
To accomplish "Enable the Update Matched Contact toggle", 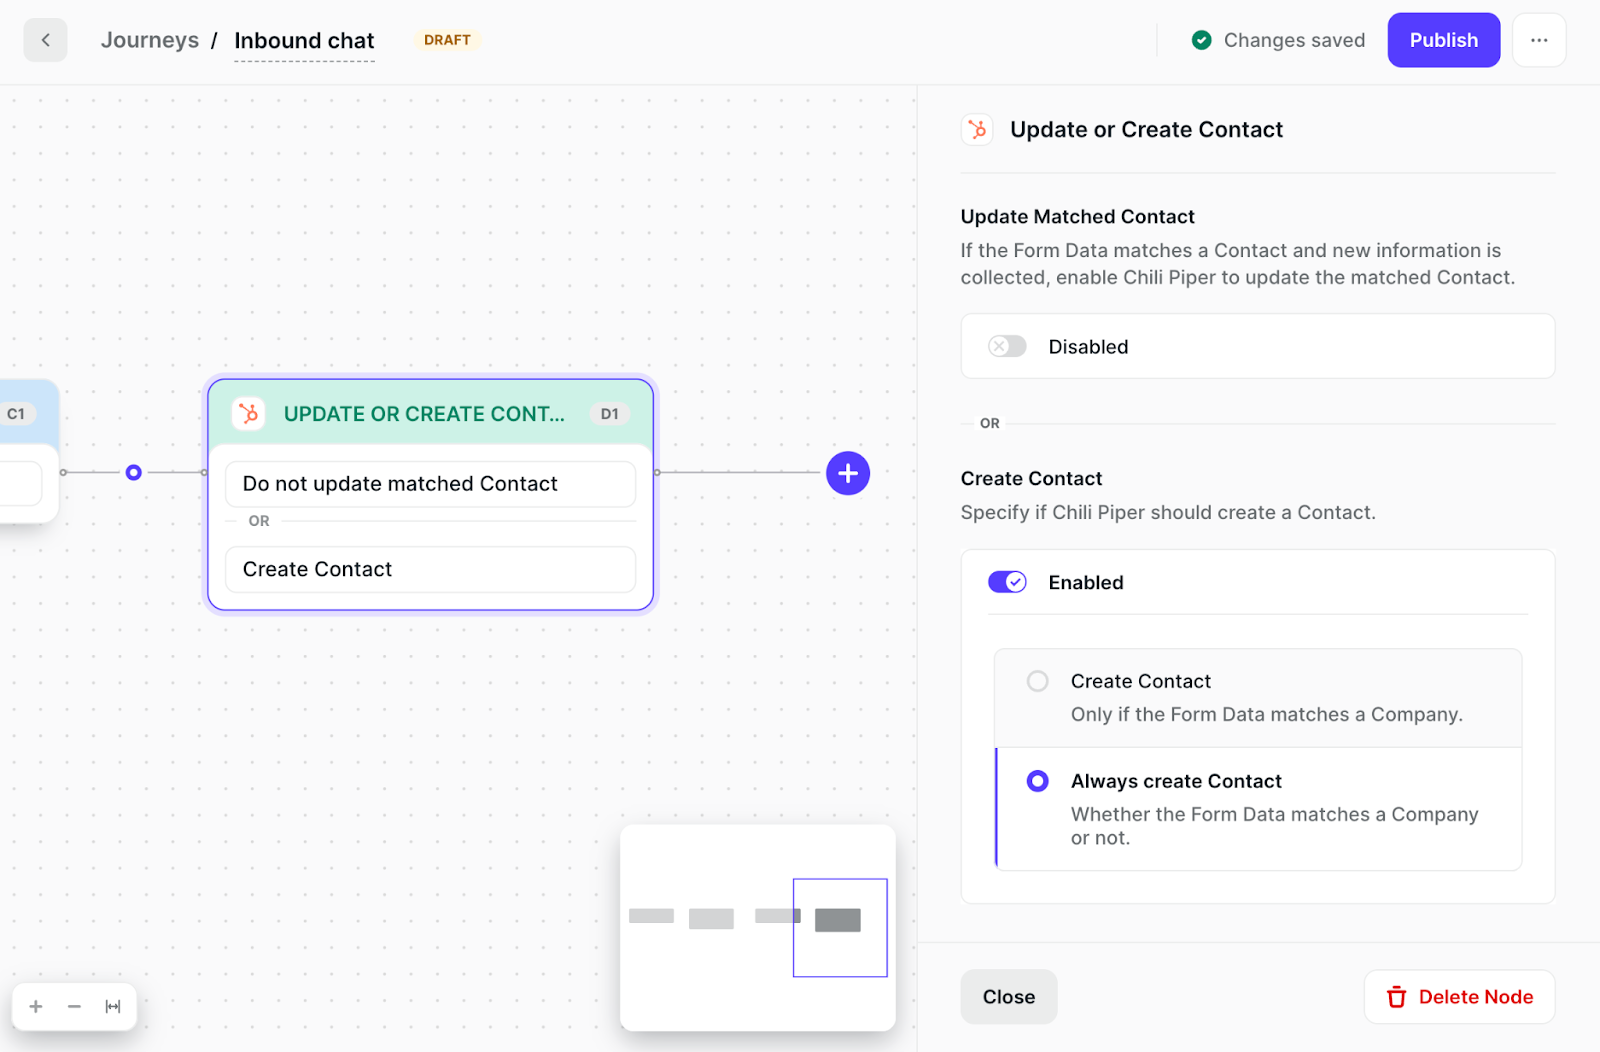I will 1007,347.
